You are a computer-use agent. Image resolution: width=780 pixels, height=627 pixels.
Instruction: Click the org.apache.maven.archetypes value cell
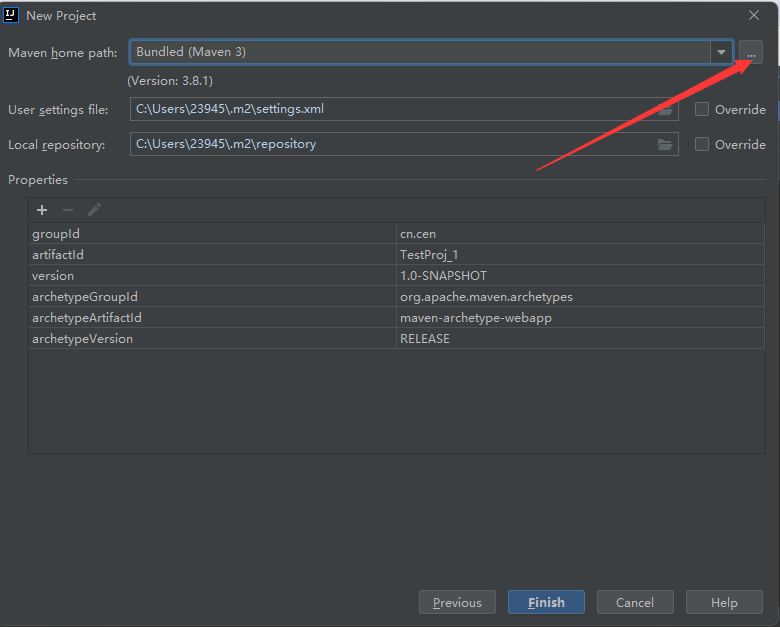click(580, 297)
